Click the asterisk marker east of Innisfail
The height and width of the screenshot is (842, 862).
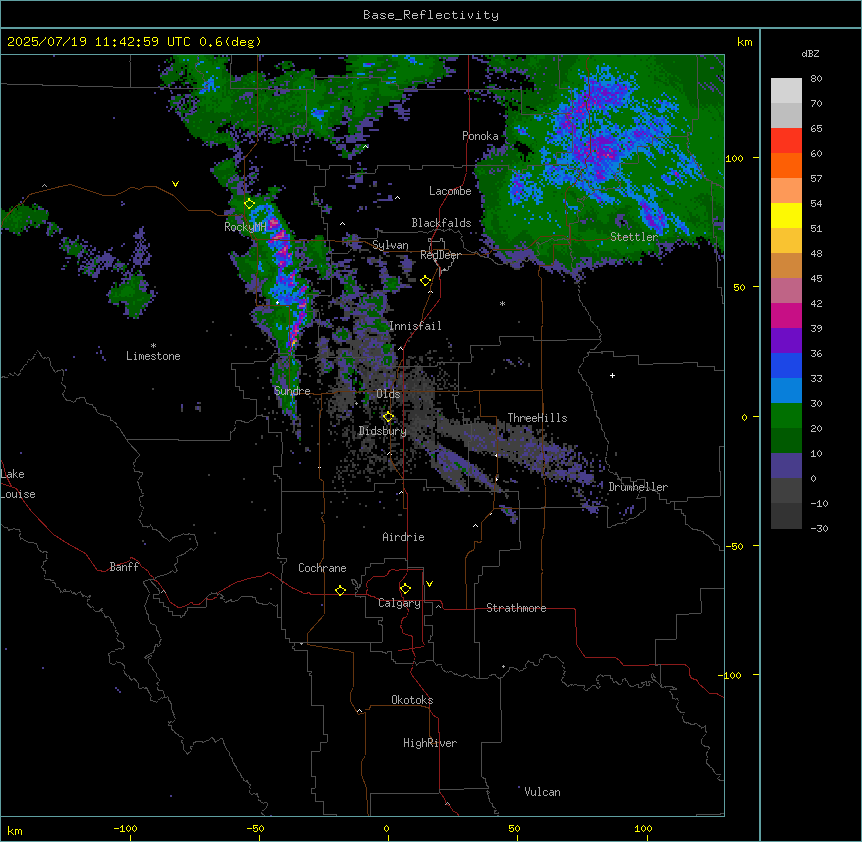[502, 303]
